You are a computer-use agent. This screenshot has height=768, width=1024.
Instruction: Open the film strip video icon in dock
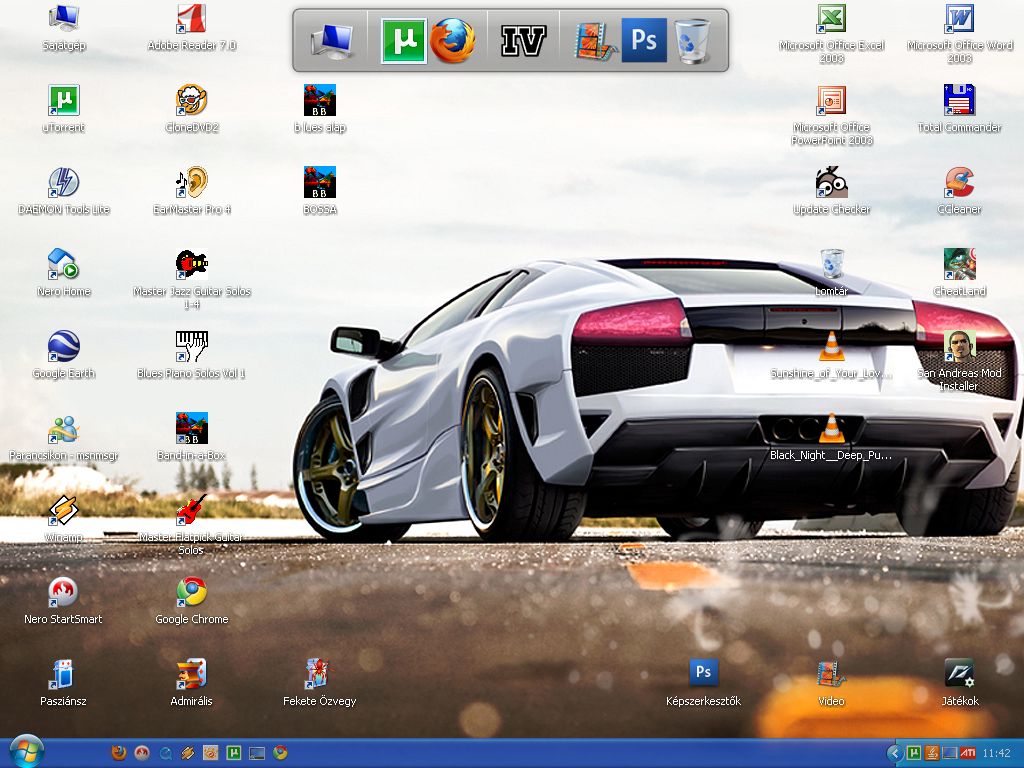pyautogui.click(x=596, y=40)
